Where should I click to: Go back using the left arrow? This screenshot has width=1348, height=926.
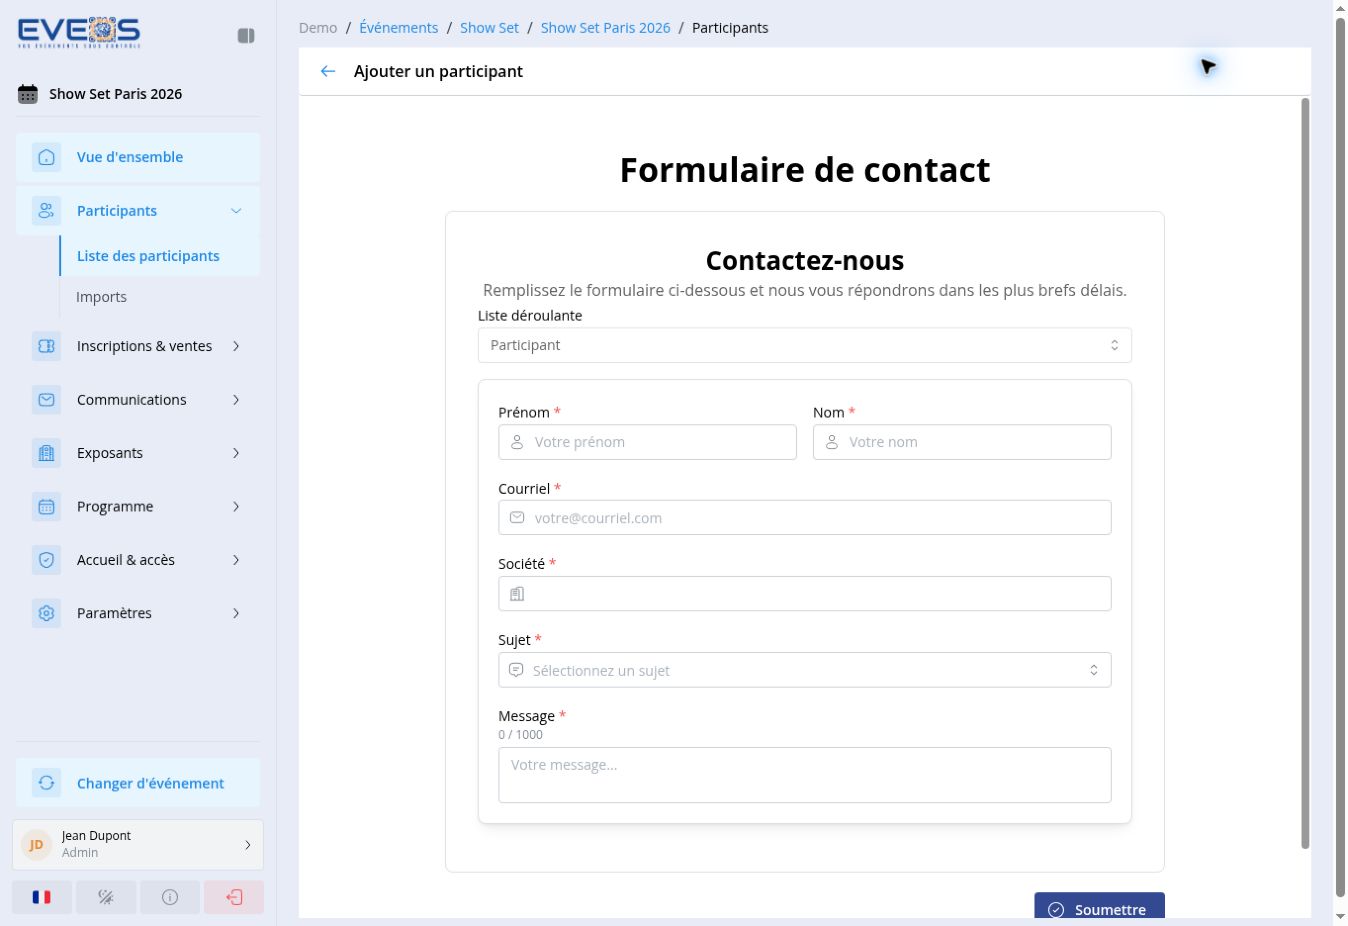pyautogui.click(x=328, y=71)
